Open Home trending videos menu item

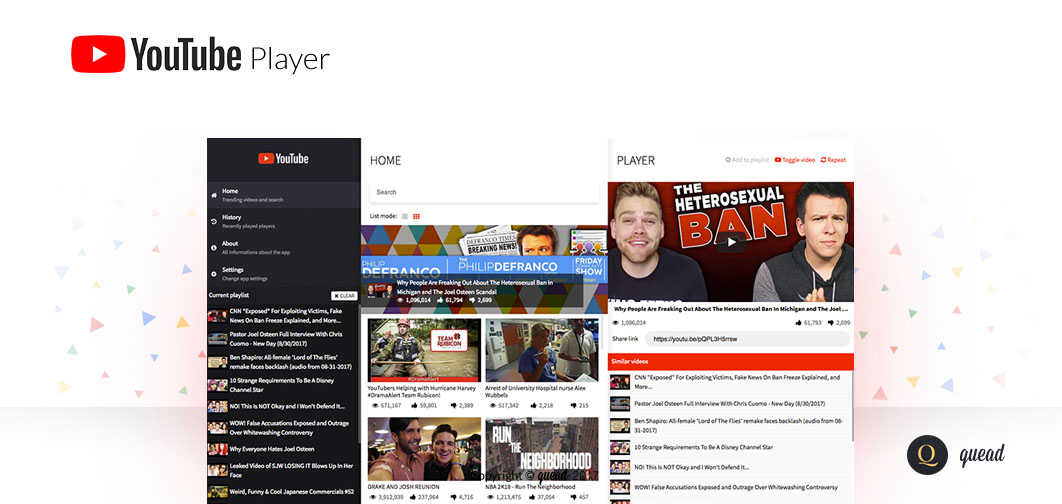tap(284, 195)
